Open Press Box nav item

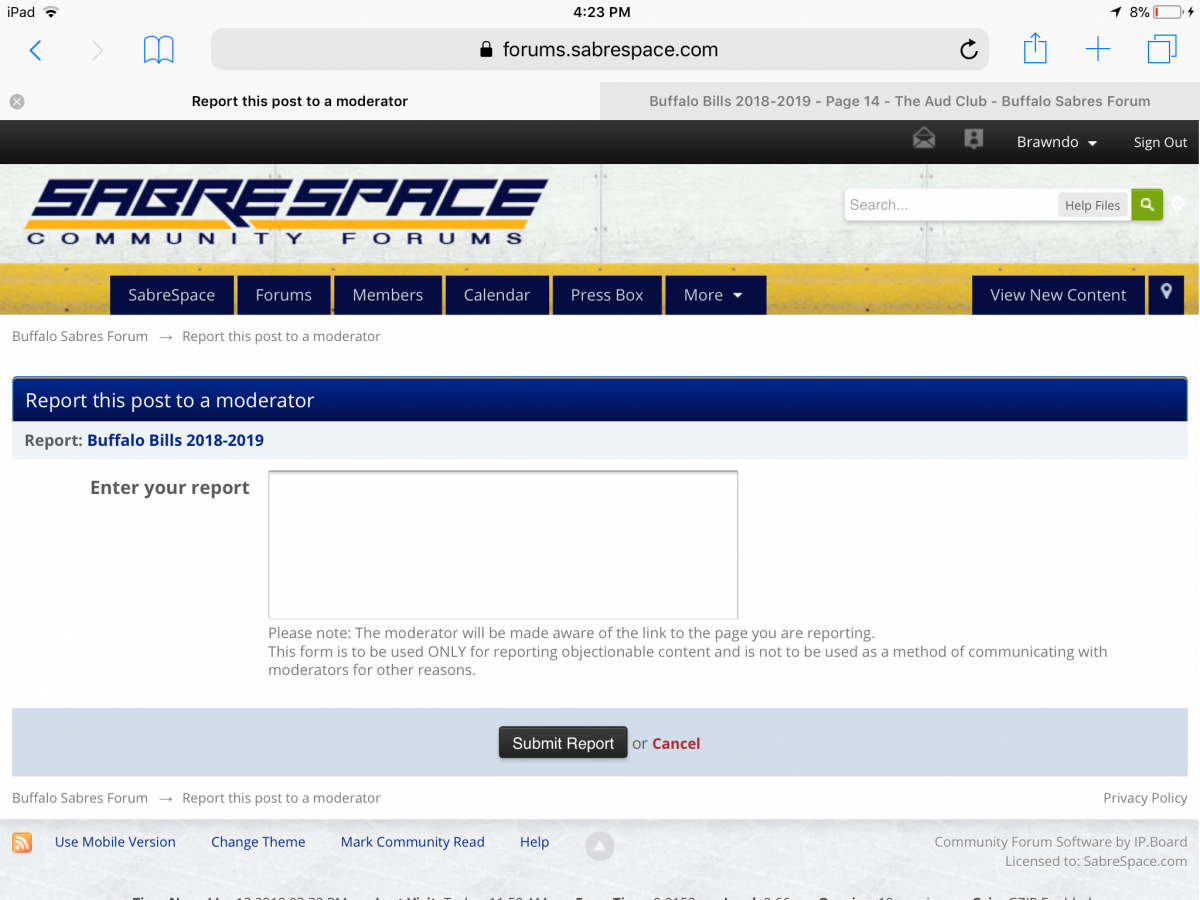[607, 295]
